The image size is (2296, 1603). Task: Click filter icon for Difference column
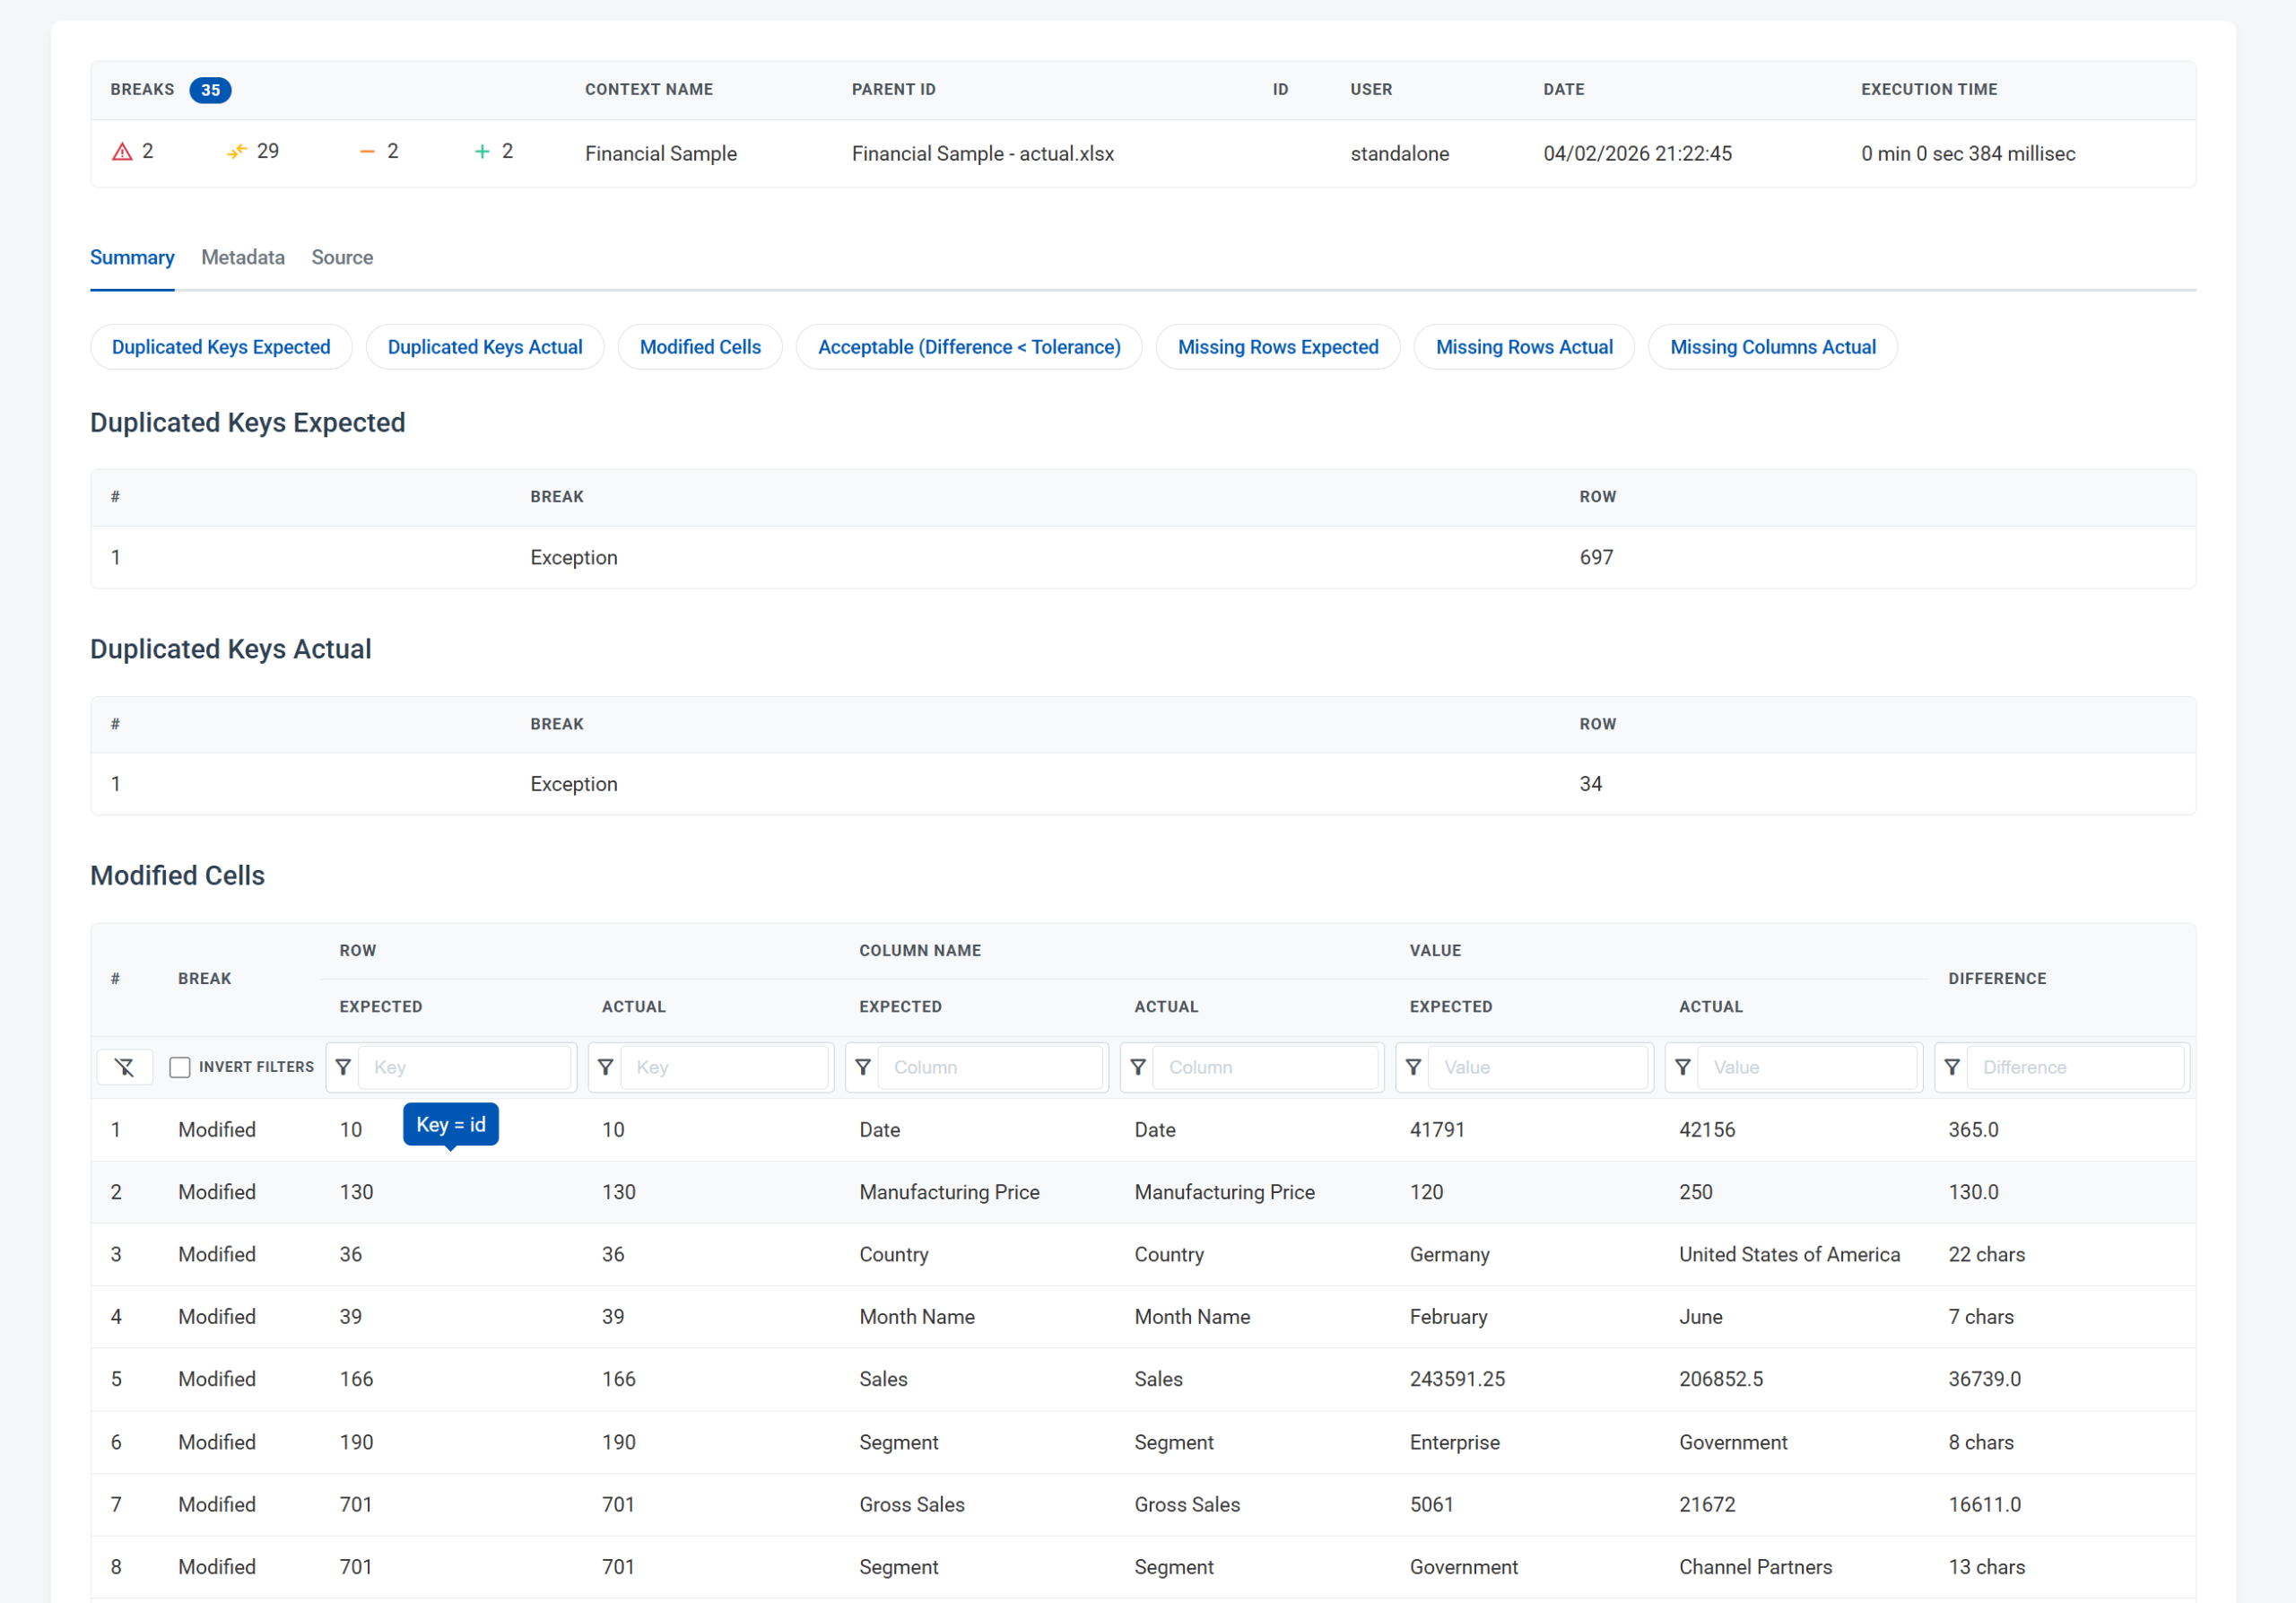point(1952,1067)
